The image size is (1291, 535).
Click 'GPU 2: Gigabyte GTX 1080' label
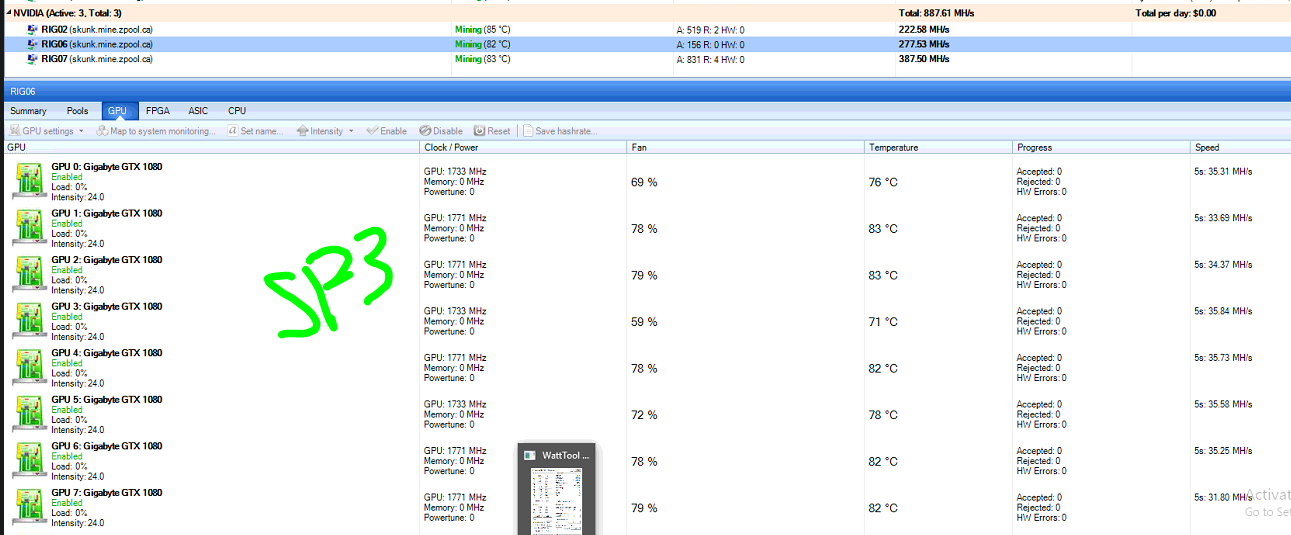coord(107,260)
